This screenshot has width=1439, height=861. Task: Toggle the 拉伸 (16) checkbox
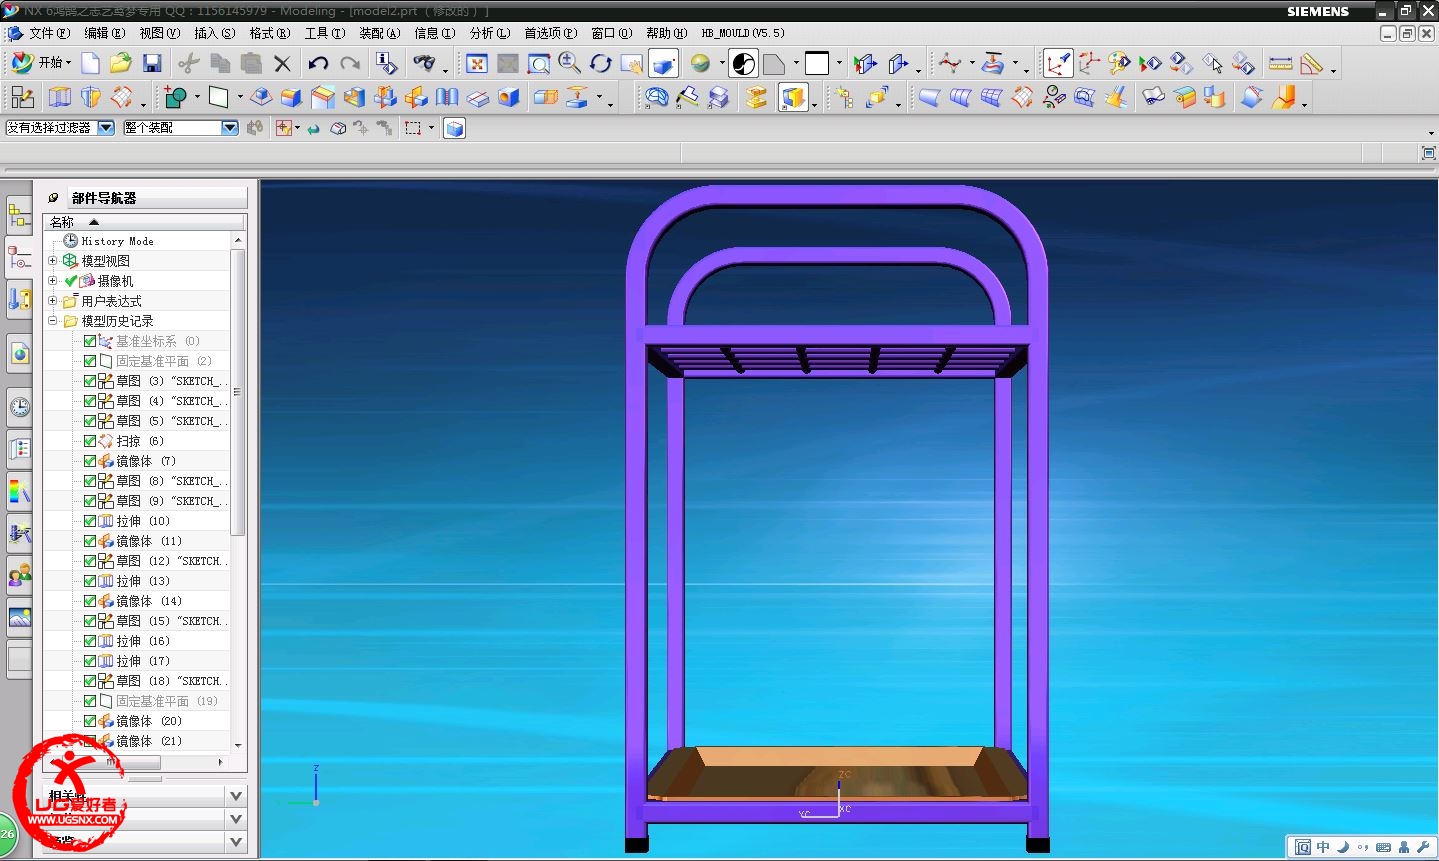[x=90, y=641]
